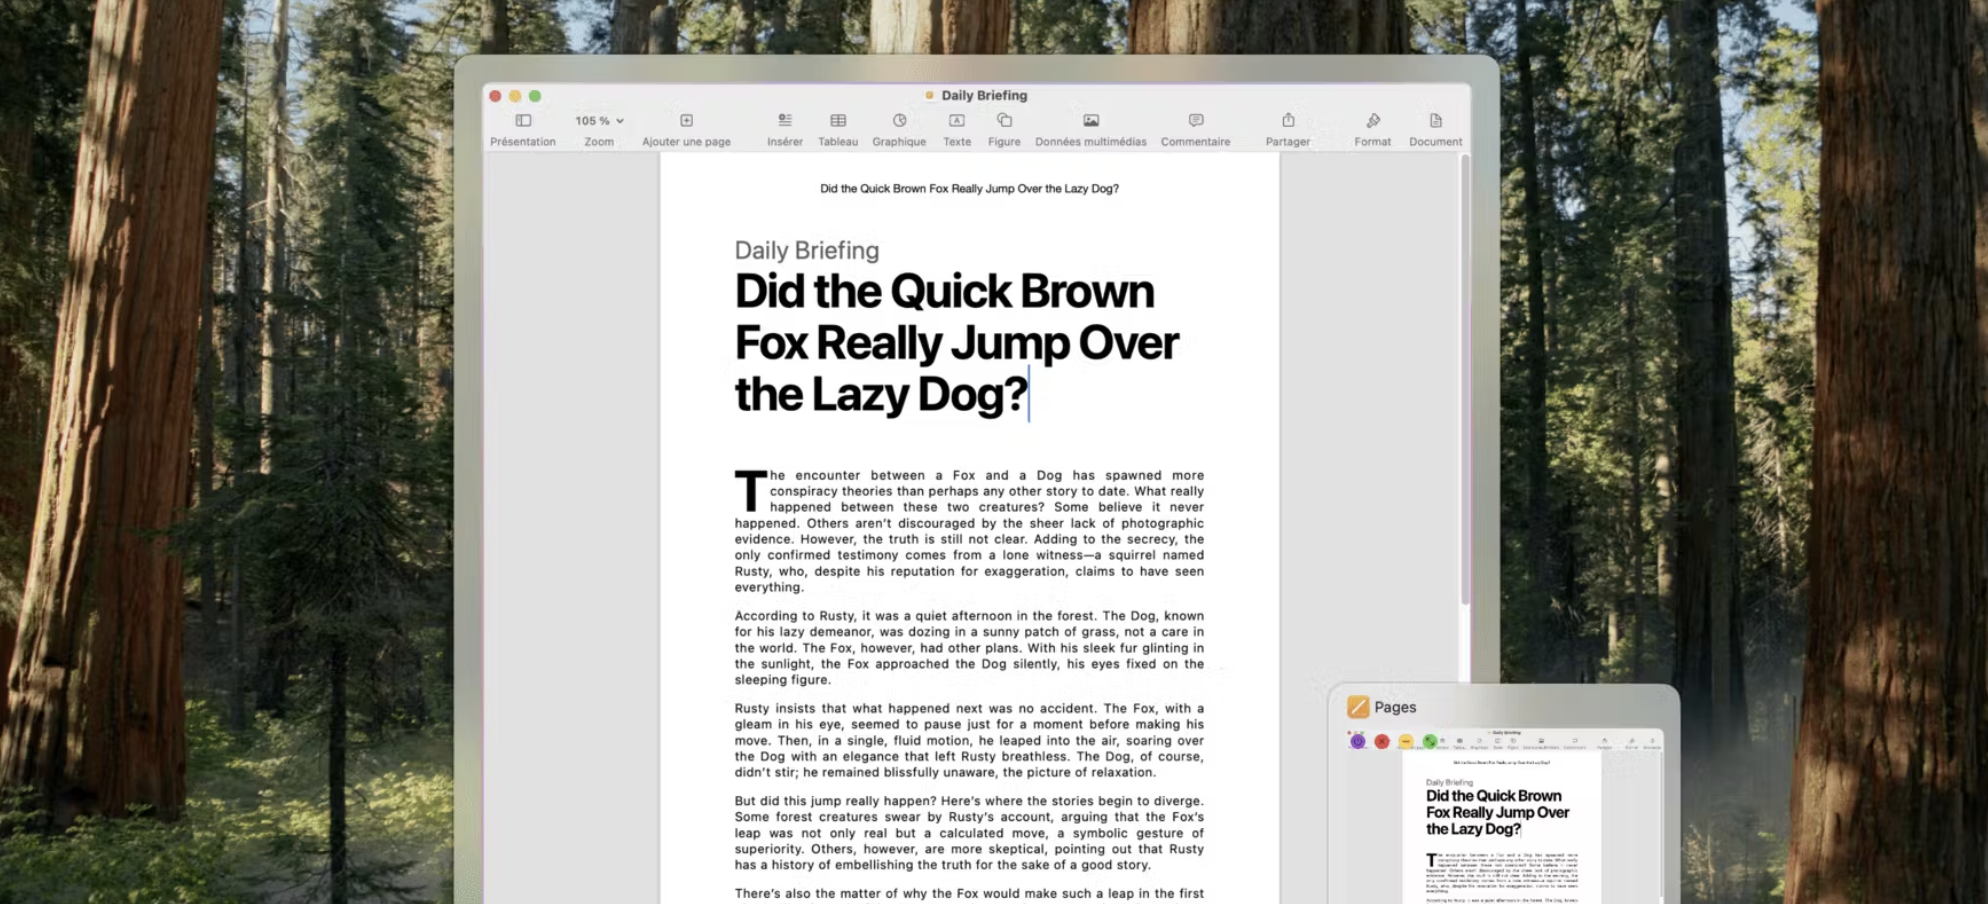This screenshot has height=904, width=1988.
Task: Click the large drop cap T
Action: pyautogui.click(x=751, y=490)
